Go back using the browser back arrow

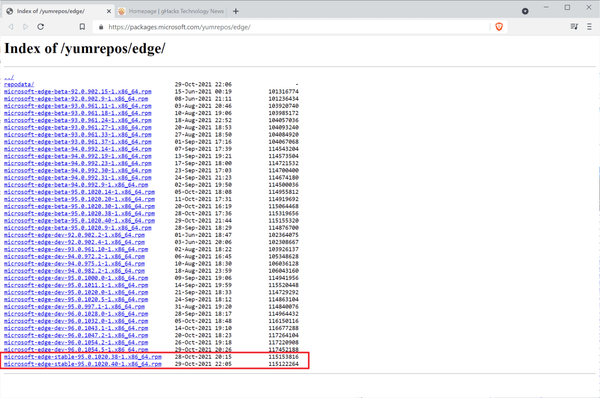(11, 27)
